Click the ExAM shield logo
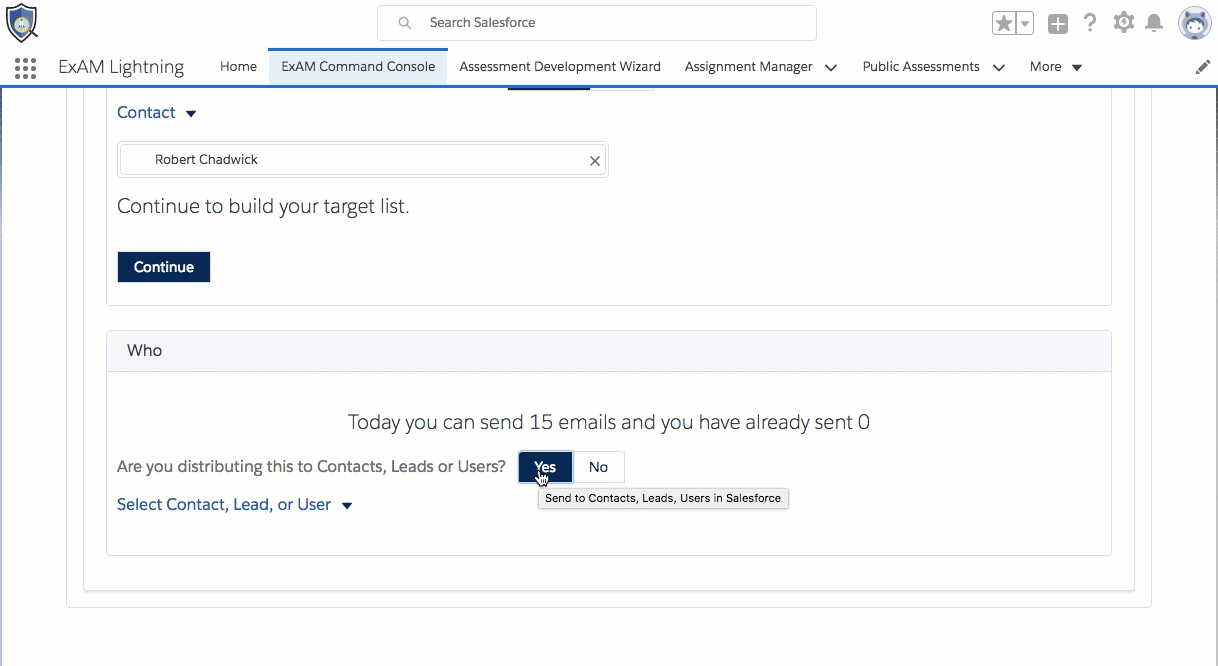The width and height of the screenshot is (1218, 666). (21, 22)
